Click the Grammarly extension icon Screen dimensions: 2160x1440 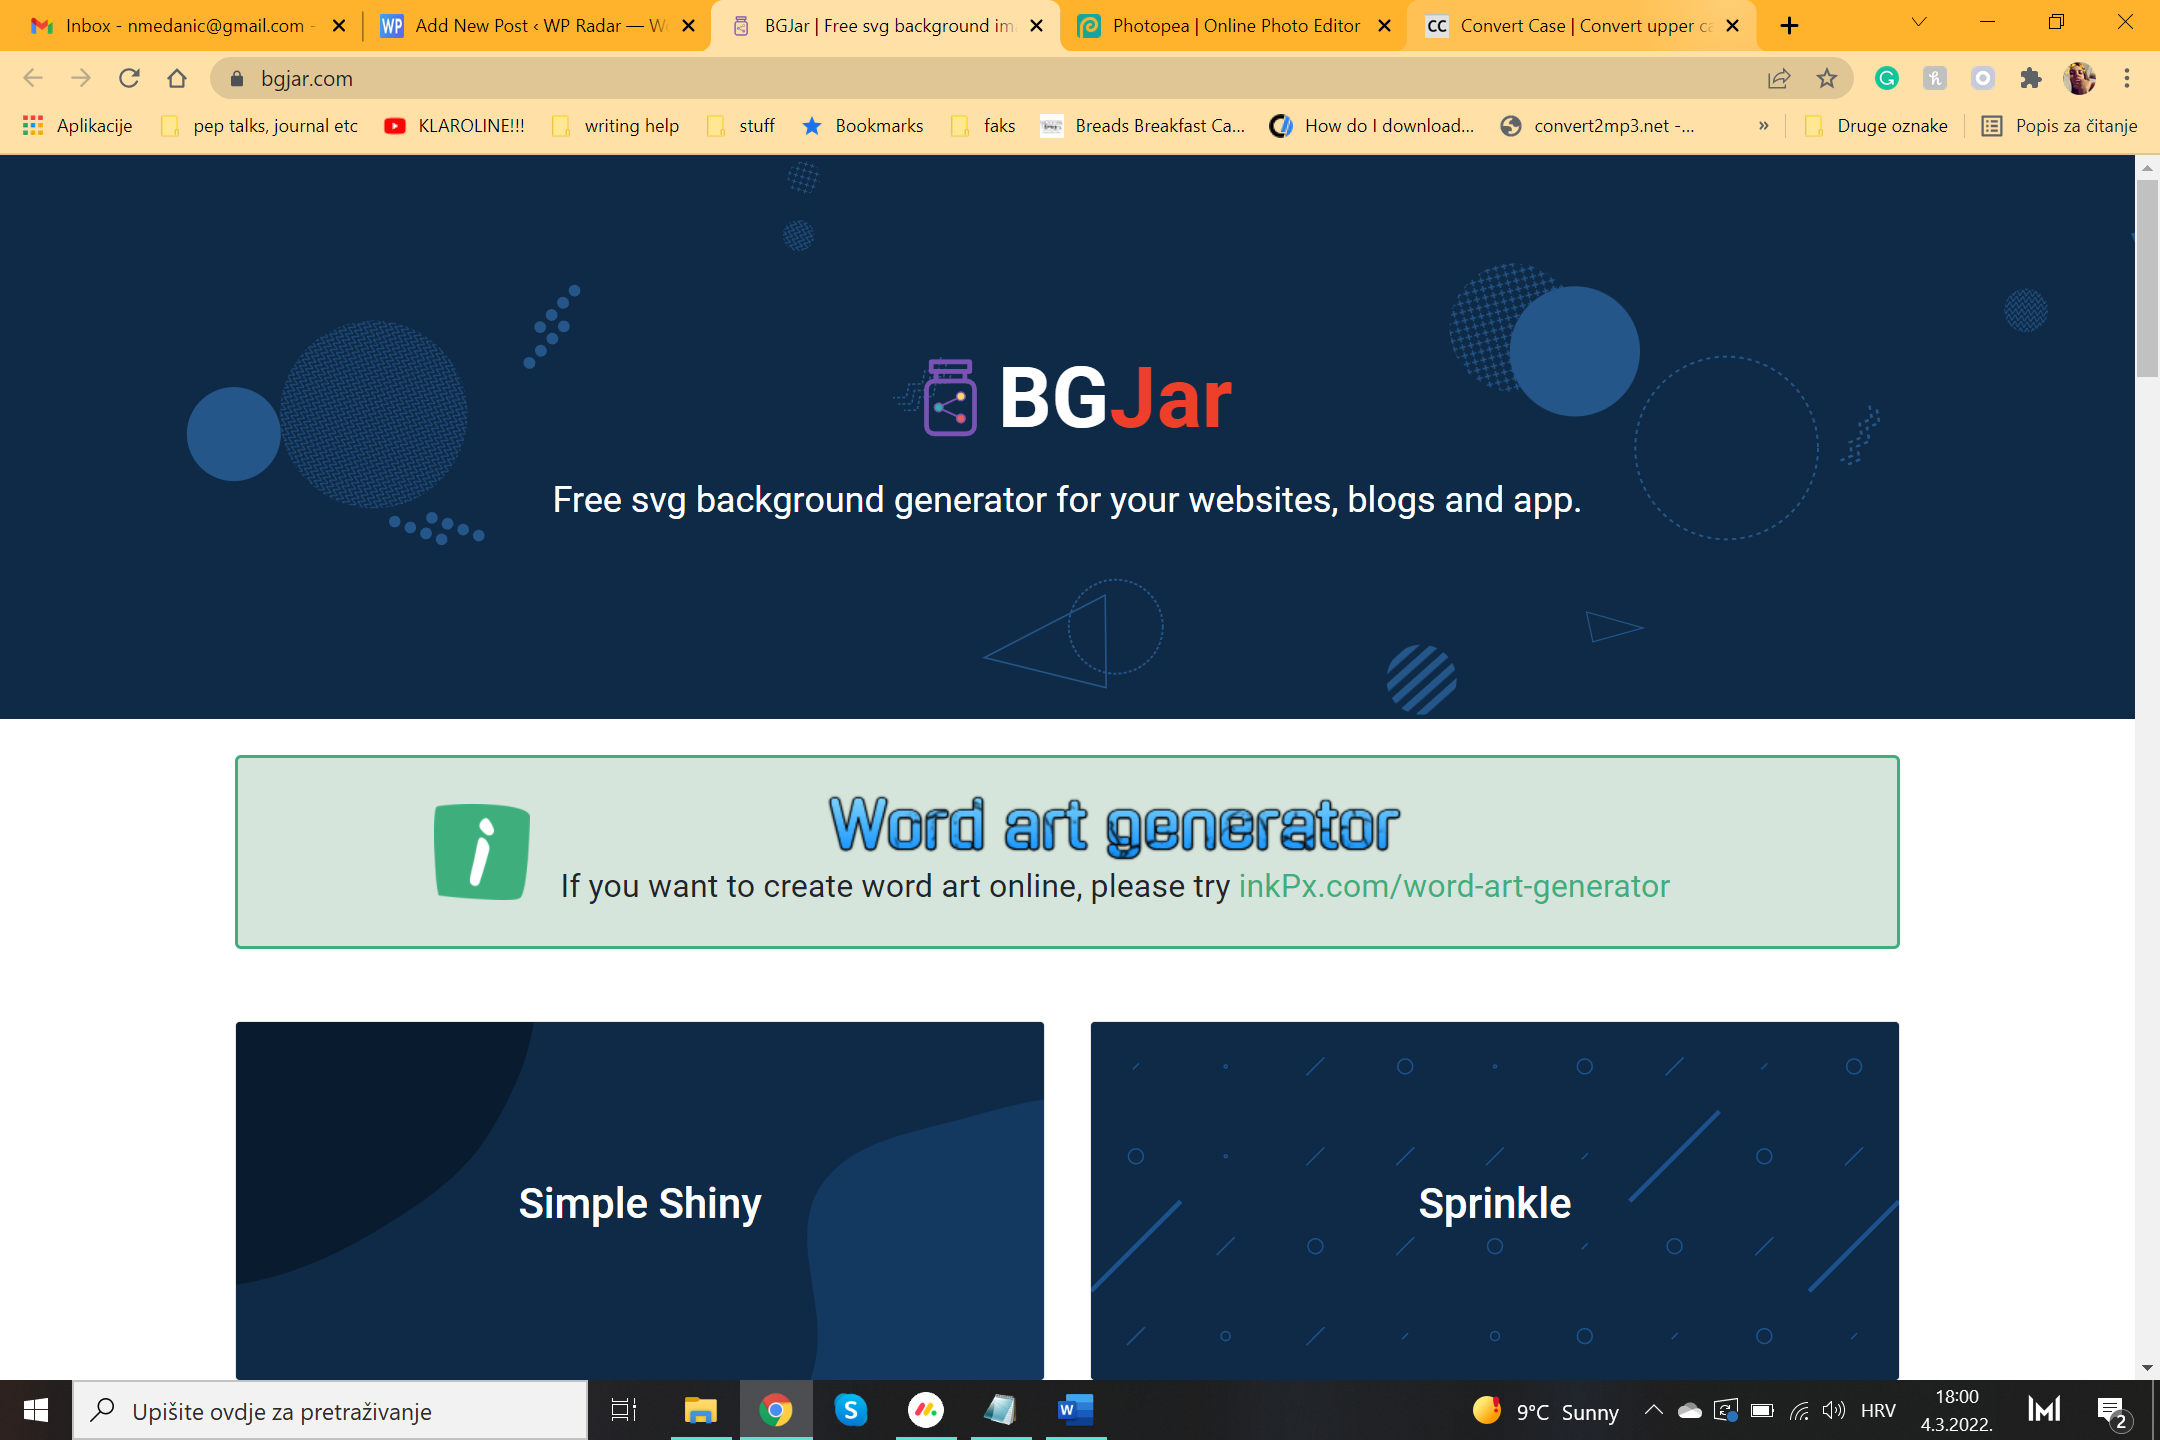[1887, 78]
